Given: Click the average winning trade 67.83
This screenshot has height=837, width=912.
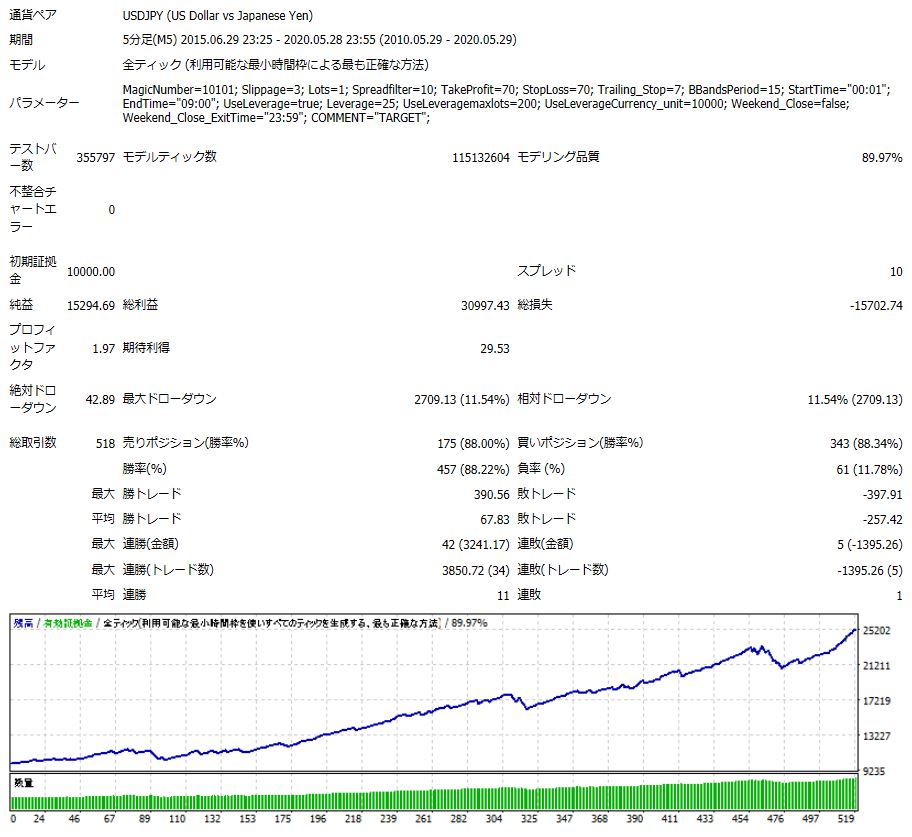Looking at the screenshot, I should tap(495, 520).
